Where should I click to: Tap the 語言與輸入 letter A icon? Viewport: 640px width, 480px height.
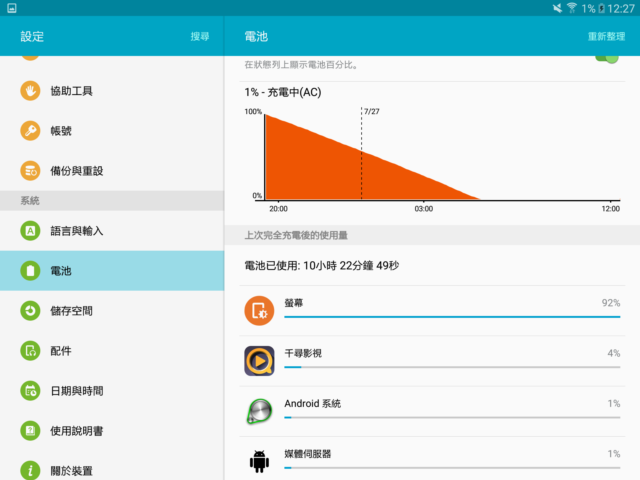30,231
